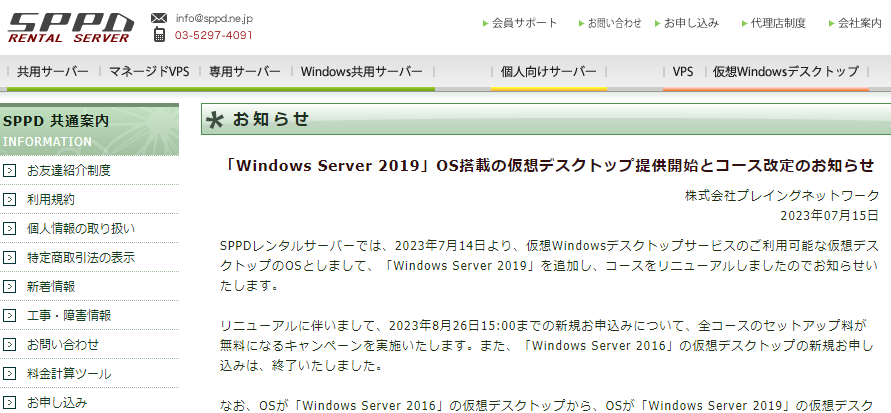Screen dimensions: 891x413
Task: Open the 仮想Windowsデスクトップ menu
Action: (786, 72)
